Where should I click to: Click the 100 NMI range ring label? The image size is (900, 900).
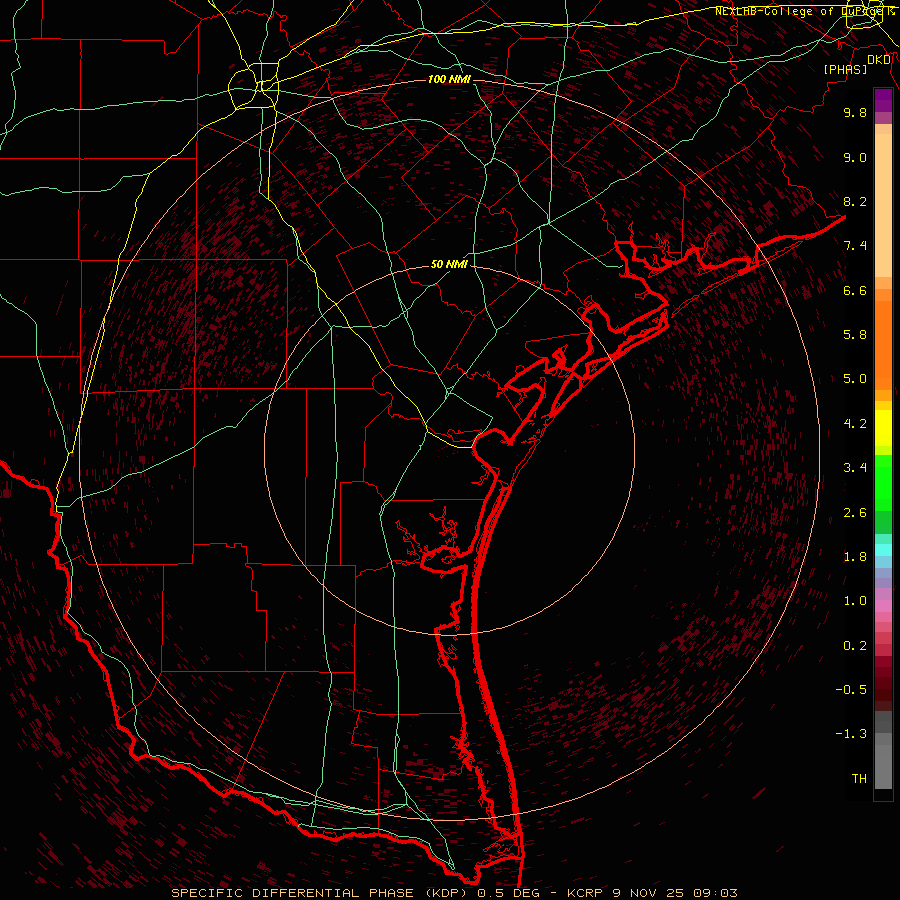[x=449, y=79]
